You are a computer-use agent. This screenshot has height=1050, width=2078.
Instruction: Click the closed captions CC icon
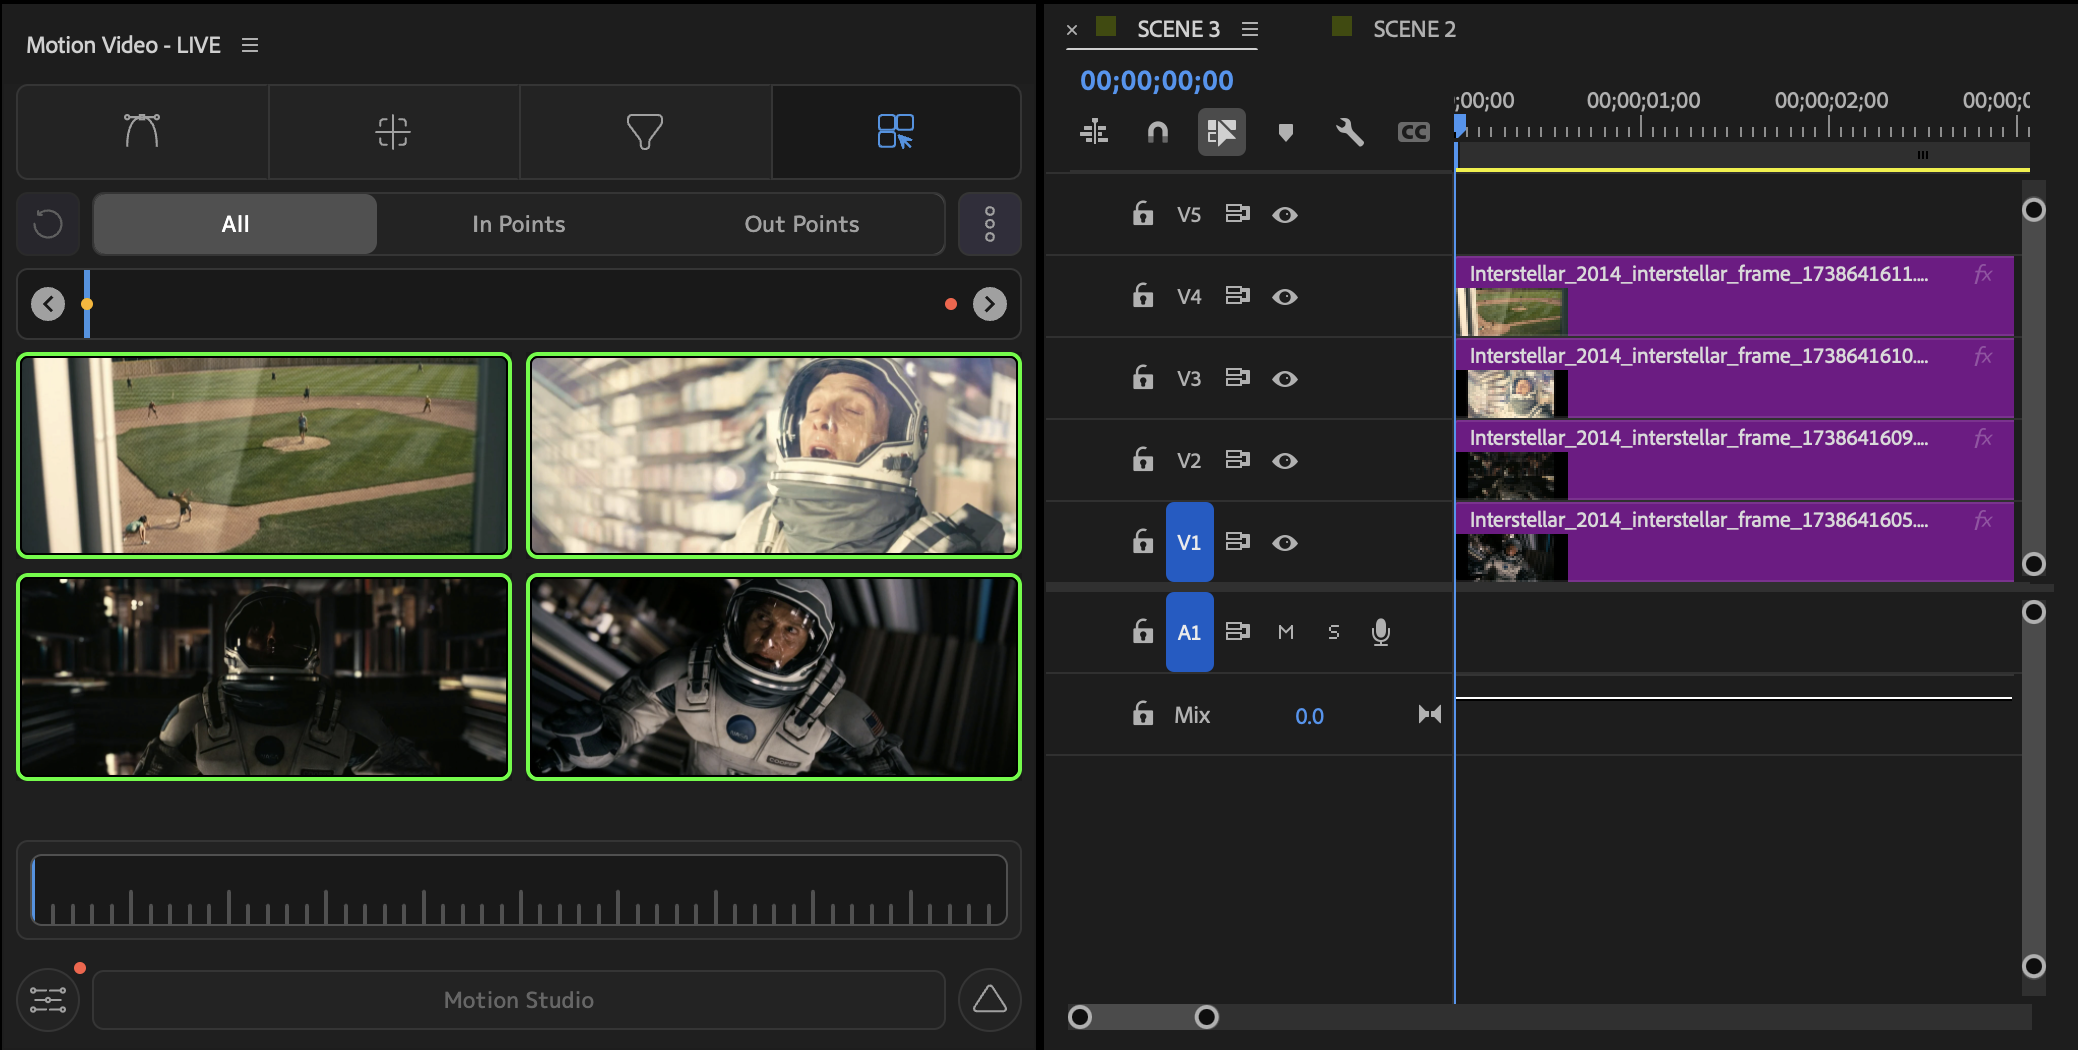click(x=1413, y=132)
